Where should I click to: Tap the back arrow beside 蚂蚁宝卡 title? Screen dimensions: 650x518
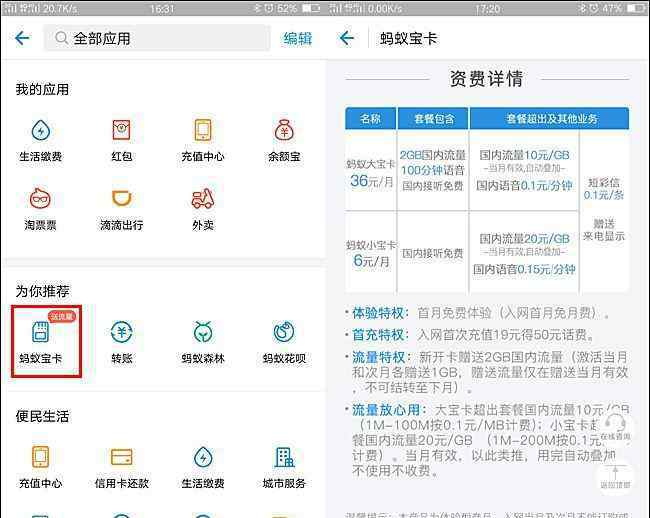coord(347,39)
